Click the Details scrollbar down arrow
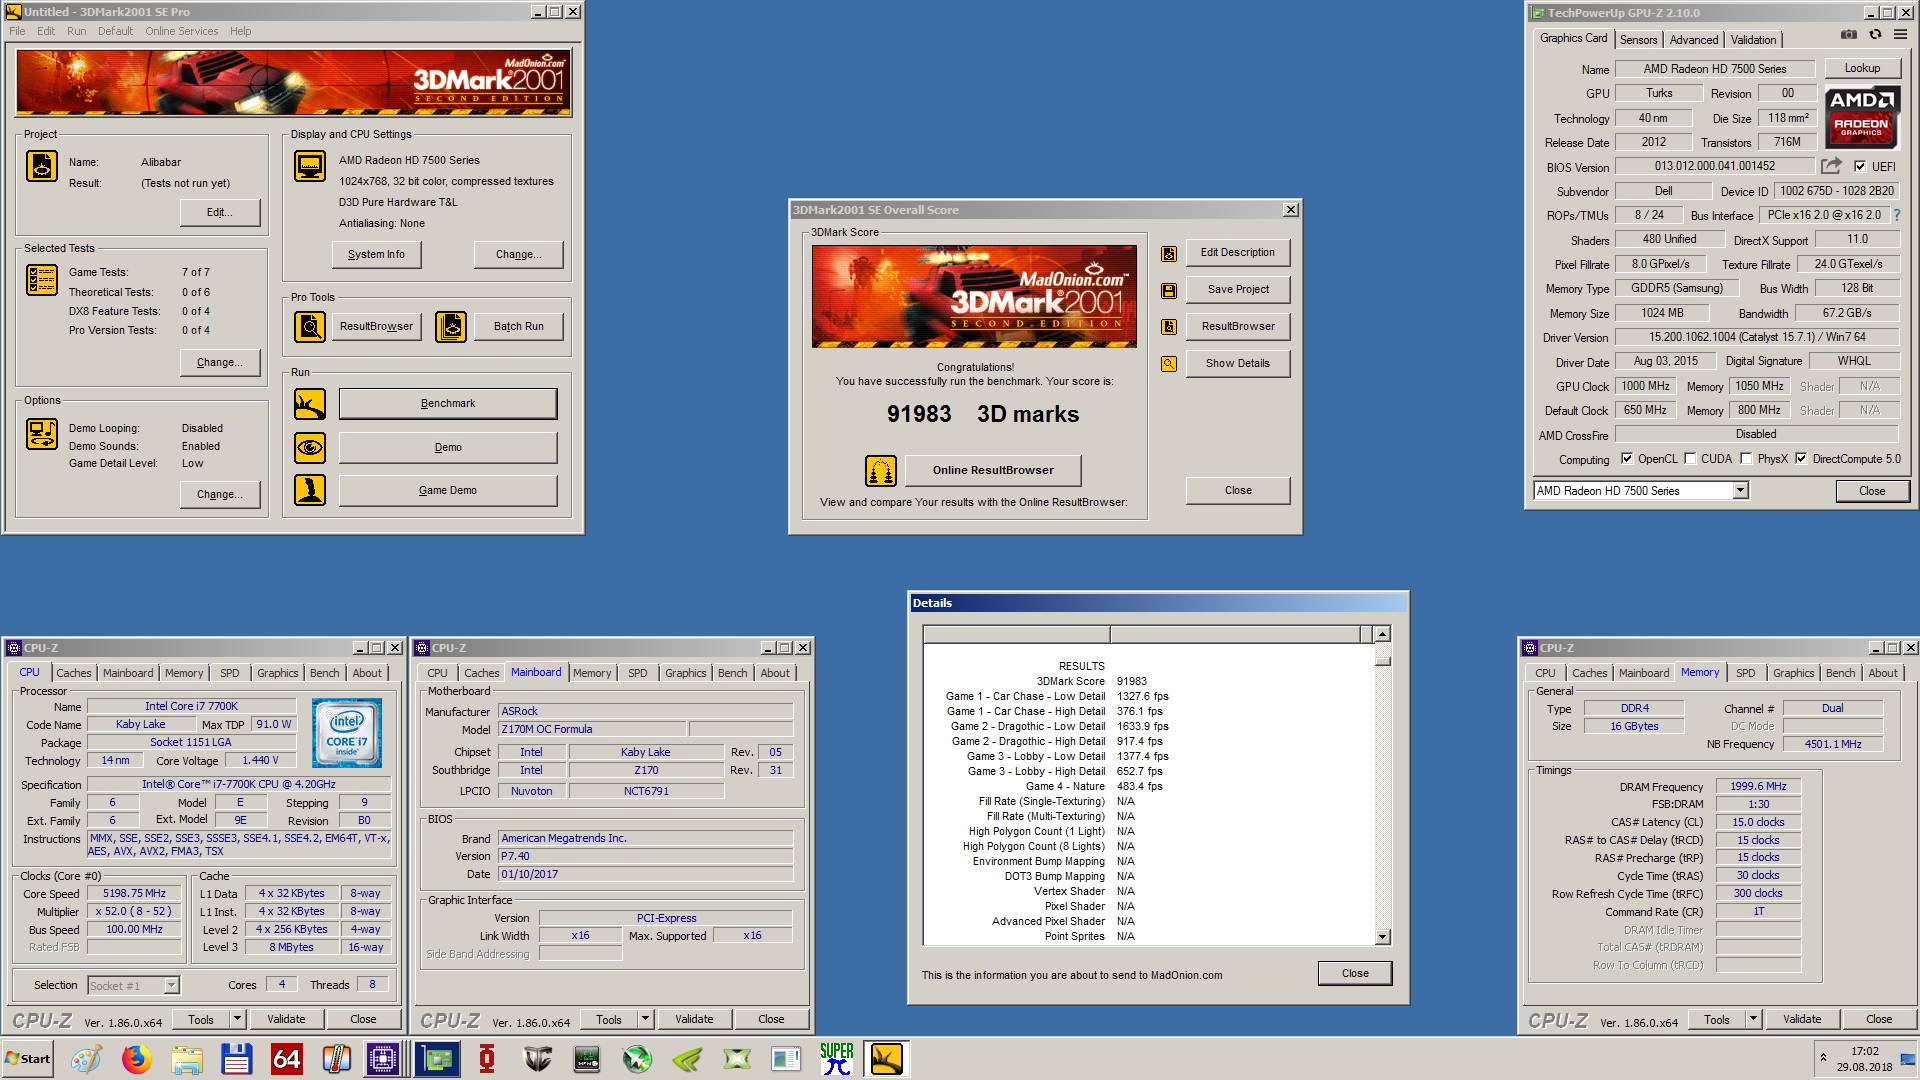The width and height of the screenshot is (1920, 1080). pyautogui.click(x=1382, y=937)
